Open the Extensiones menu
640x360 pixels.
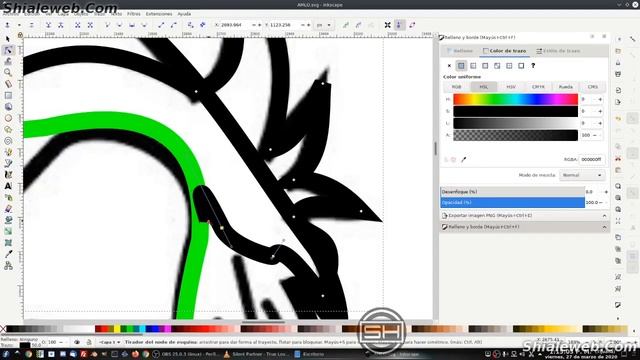tap(159, 14)
